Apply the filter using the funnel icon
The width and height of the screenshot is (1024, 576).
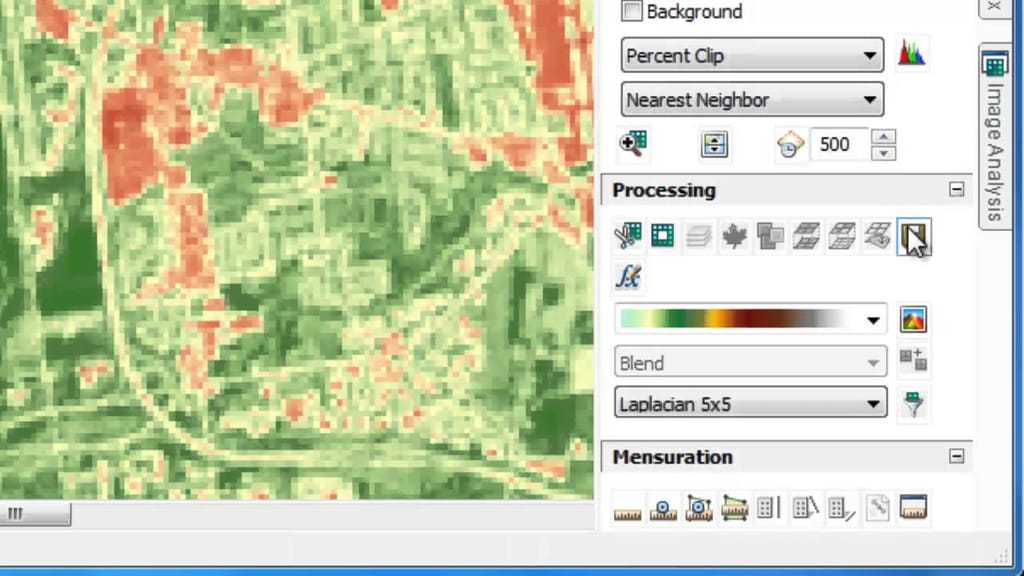[913, 403]
